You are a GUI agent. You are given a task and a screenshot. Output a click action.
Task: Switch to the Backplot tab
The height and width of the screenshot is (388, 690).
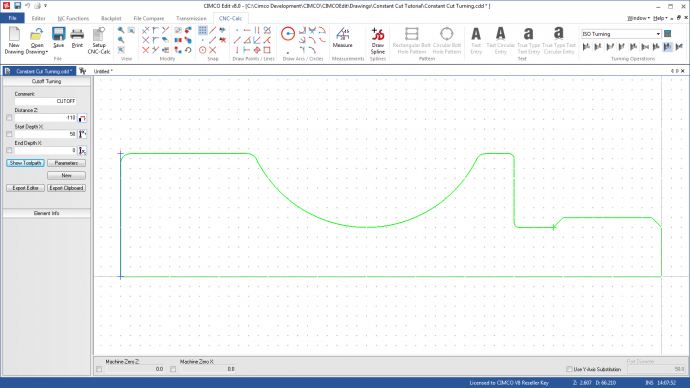[111, 18]
